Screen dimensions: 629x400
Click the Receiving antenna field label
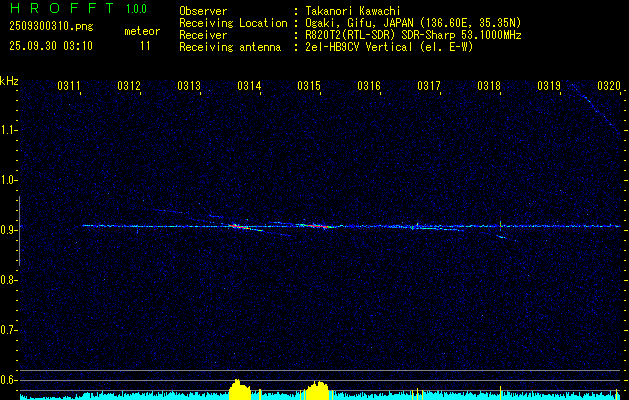click(x=230, y=47)
